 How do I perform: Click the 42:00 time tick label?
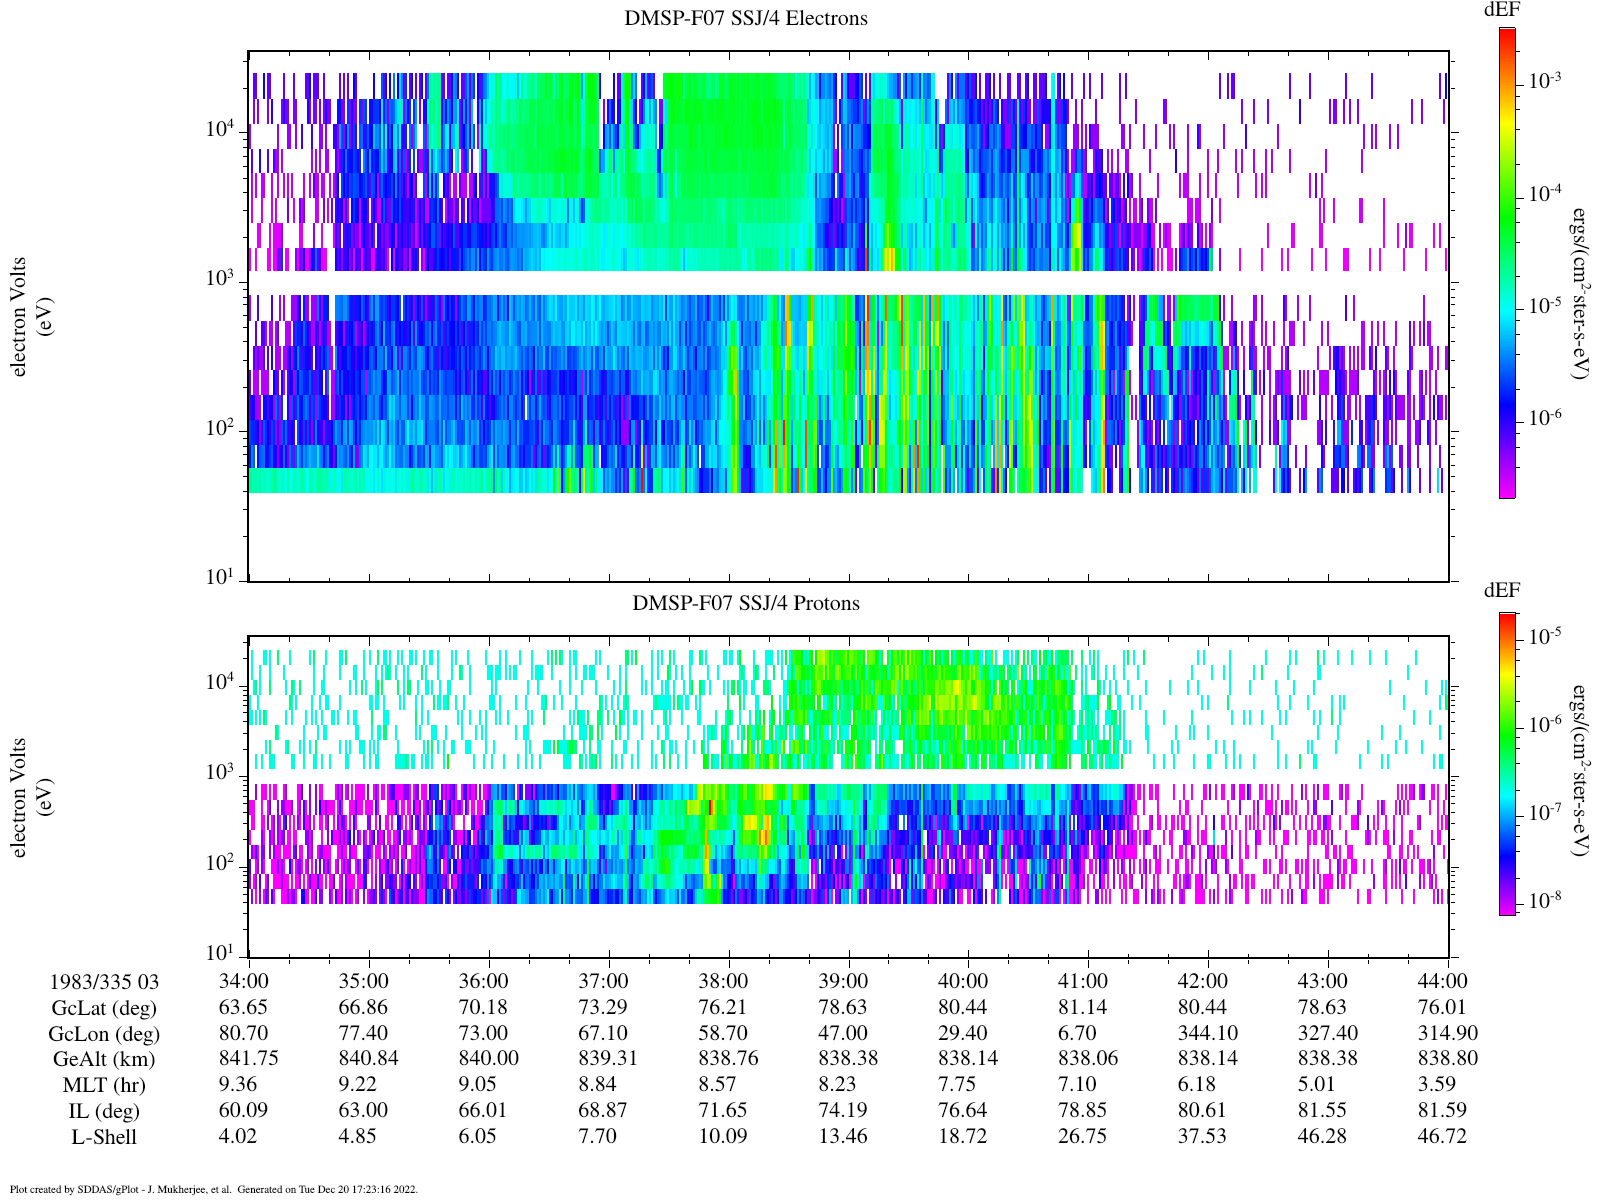coord(1203,981)
